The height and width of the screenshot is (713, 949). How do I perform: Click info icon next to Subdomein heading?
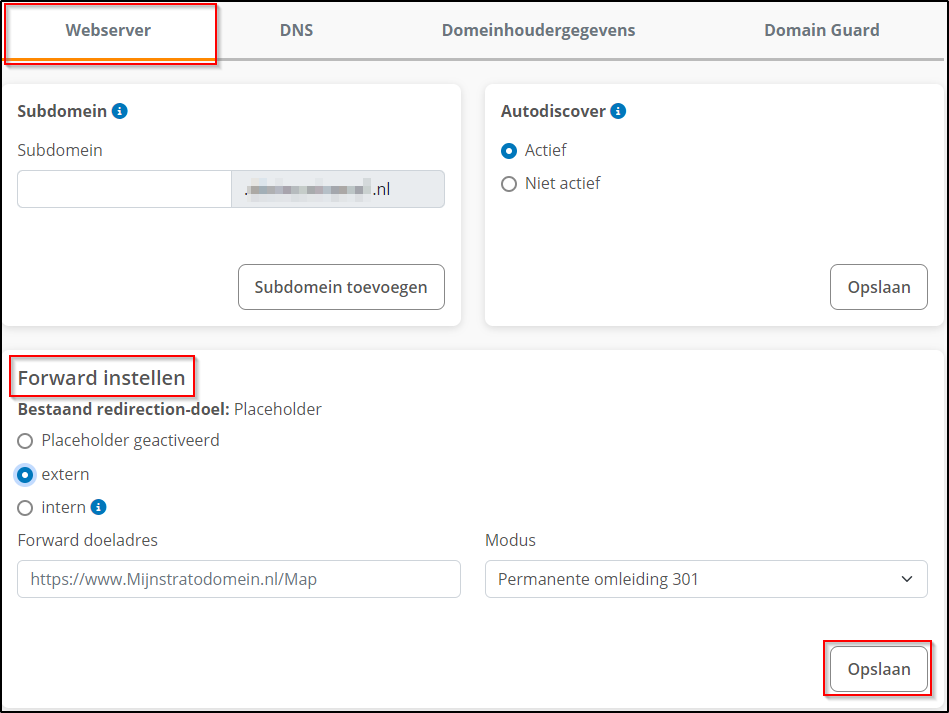coord(120,111)
